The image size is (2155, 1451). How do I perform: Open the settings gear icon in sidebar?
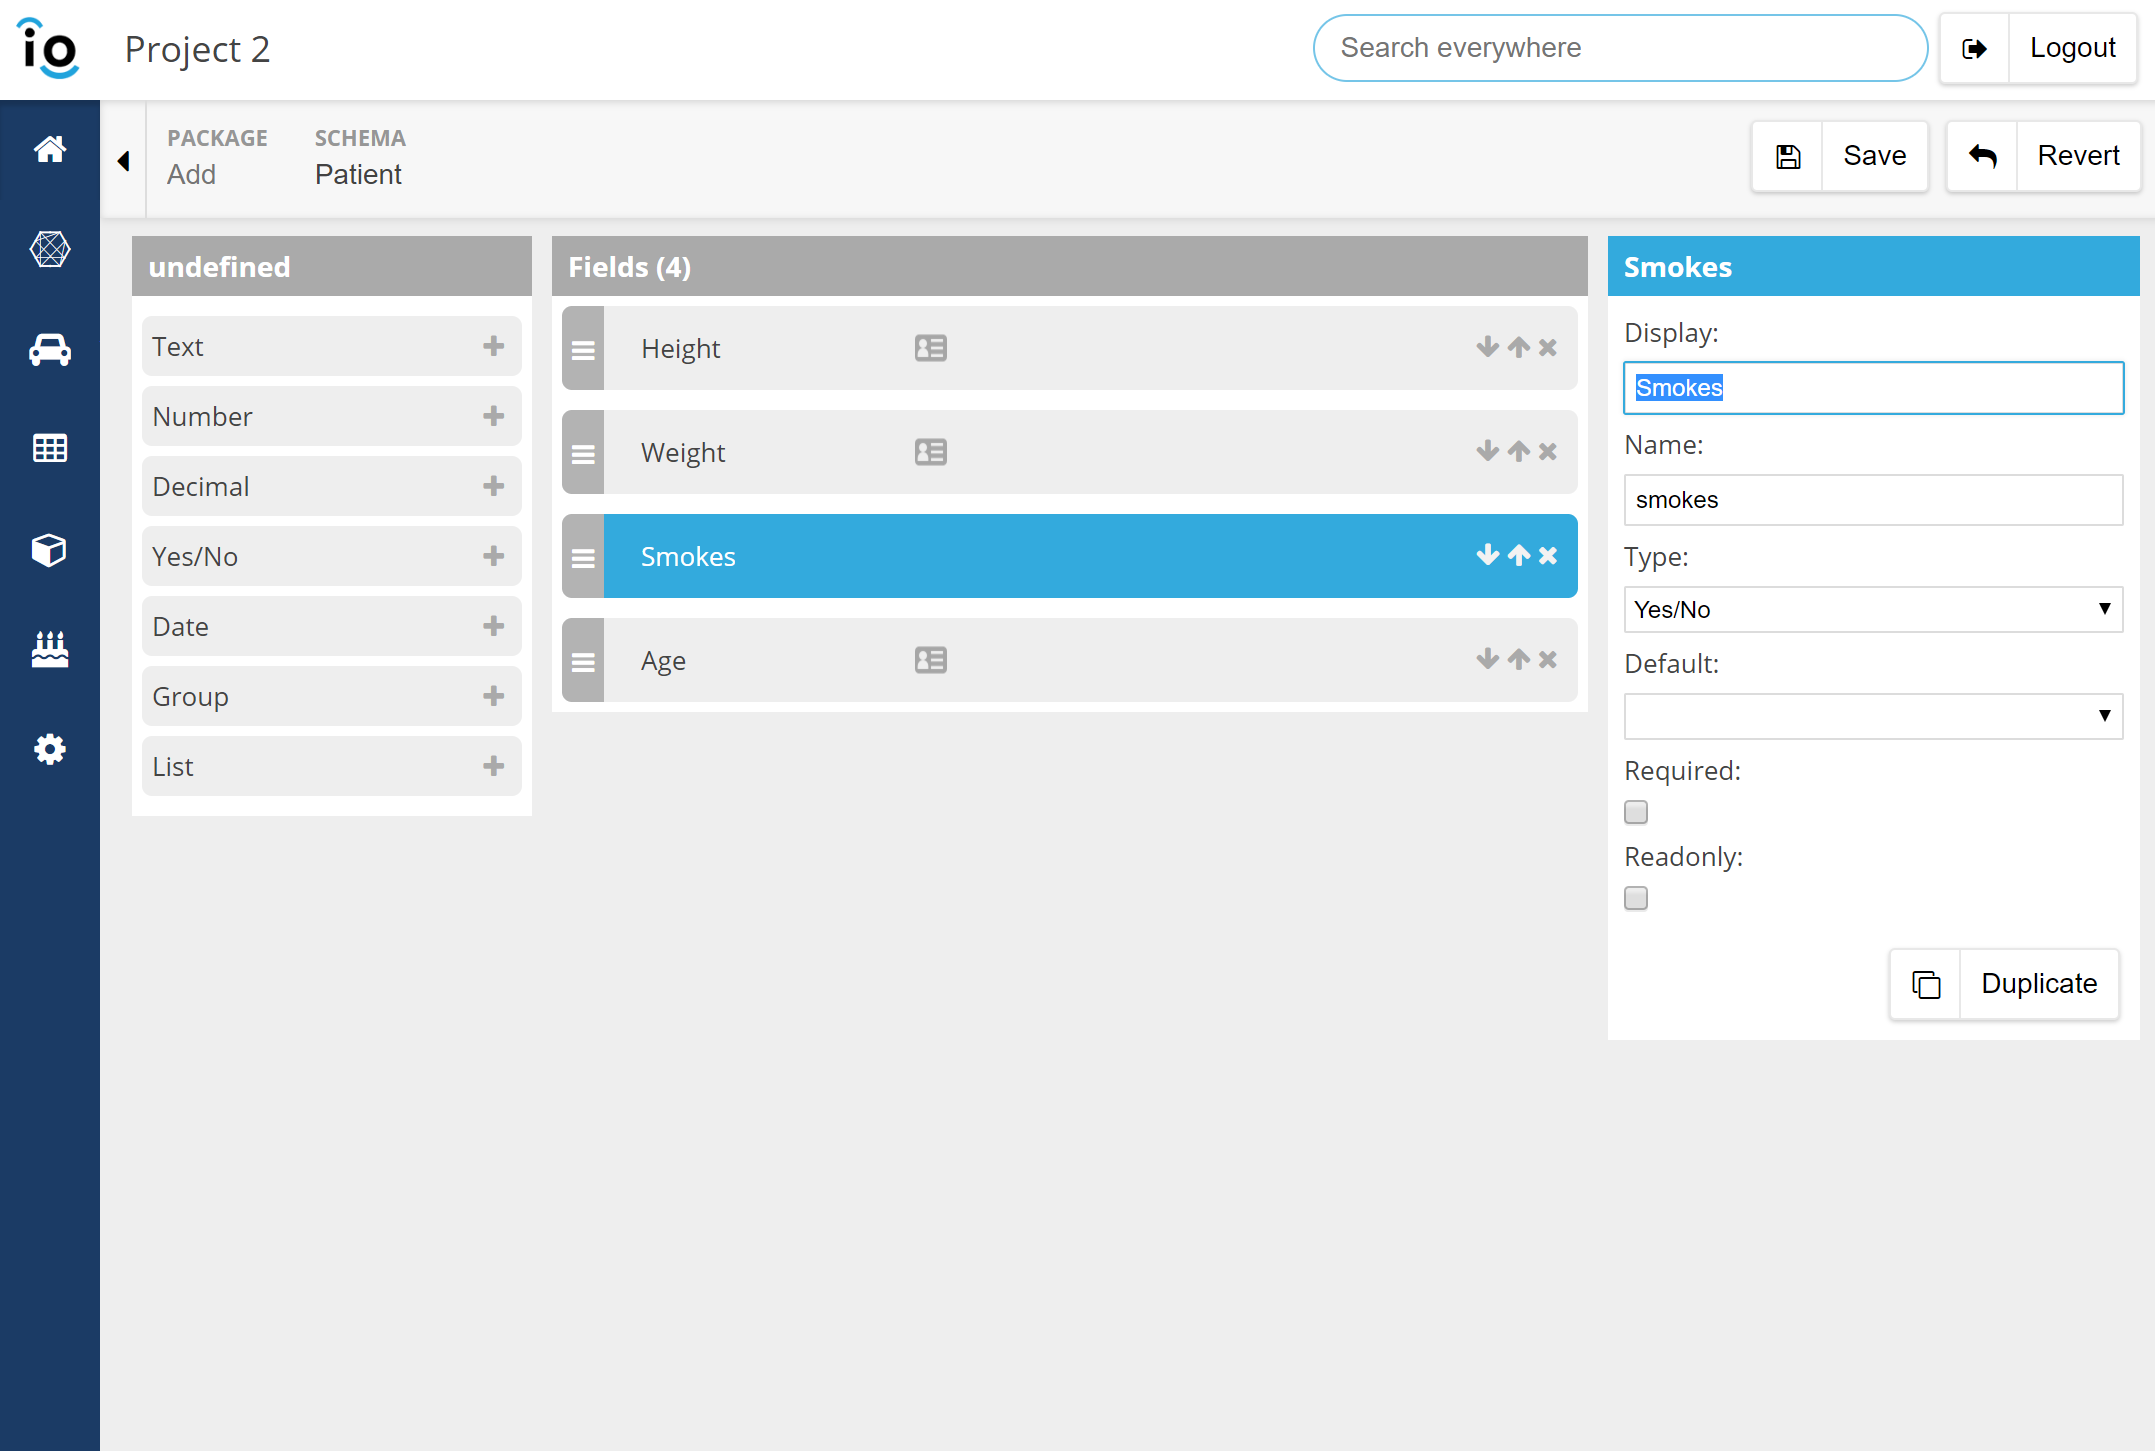(x=50, y=749)
